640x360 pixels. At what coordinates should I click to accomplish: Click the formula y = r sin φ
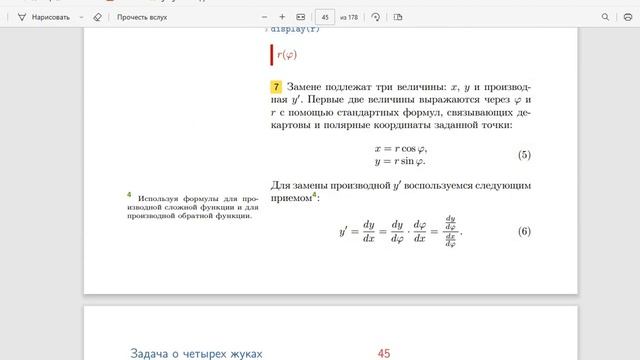[x=400, y=161]
